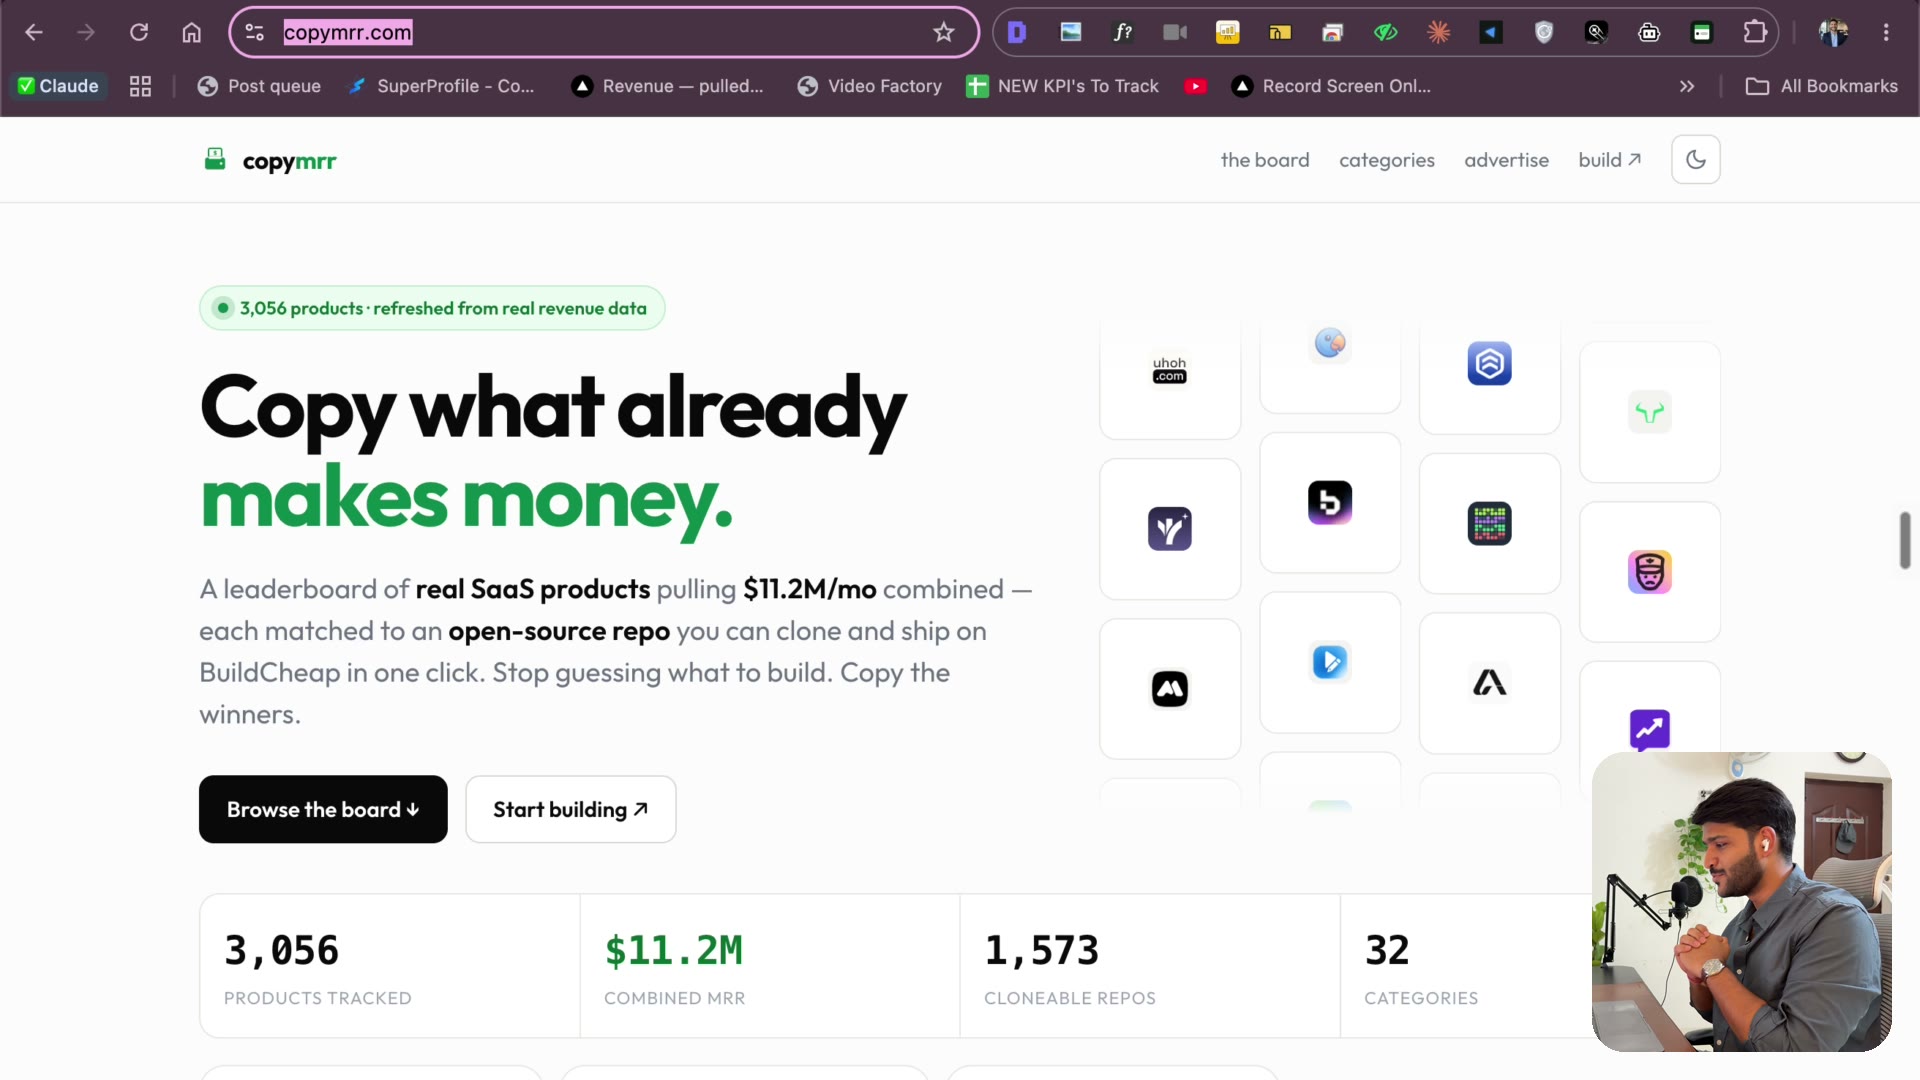Open the gray video camera extension
1920x1080 pixels.
pos(1175,32)
